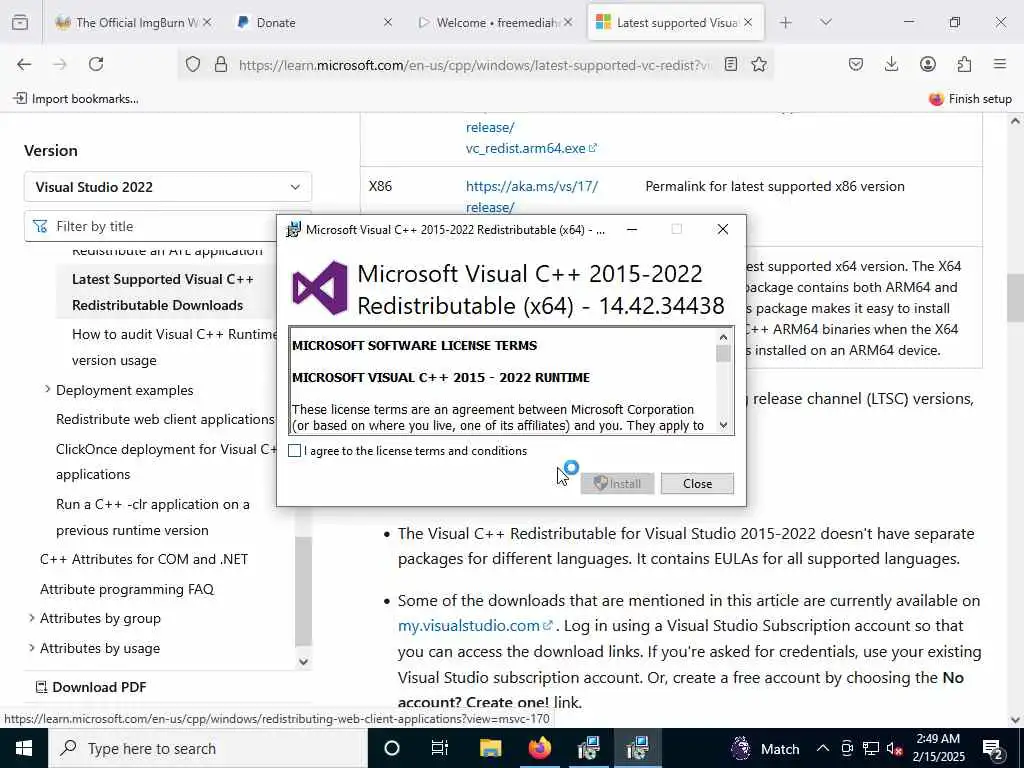Click Finish setup button
The image size is (1024, 768).
(970, 99)
